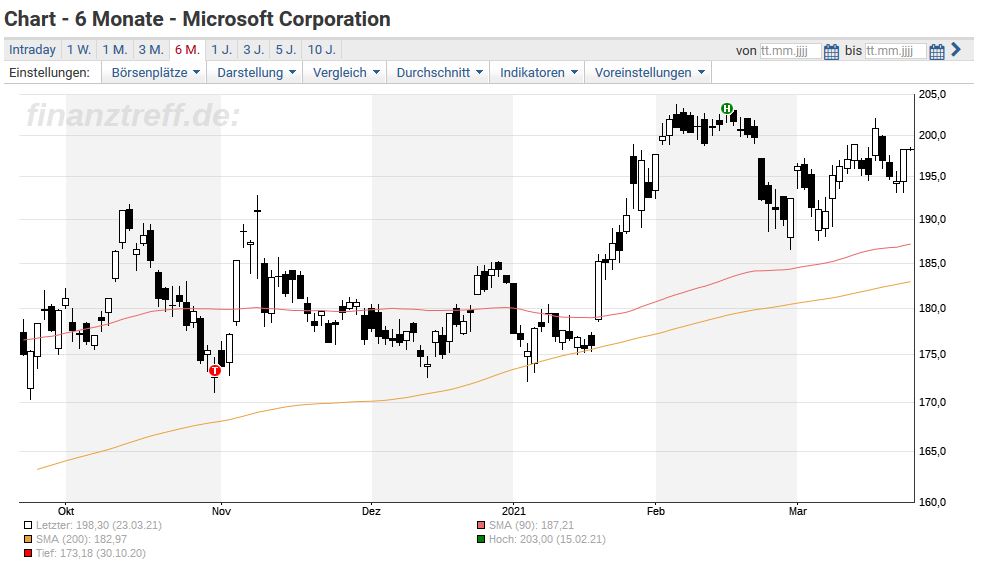This screenshot has height=572, width=981.
Task: Expand the Darstellung dropdown
Action: click(x=256, y=73)
